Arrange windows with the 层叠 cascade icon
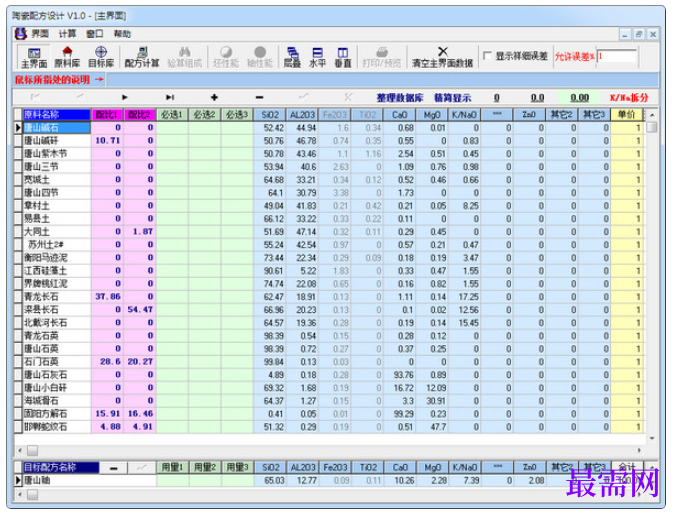Screen dimensions: 678x514 coord(292,57)
